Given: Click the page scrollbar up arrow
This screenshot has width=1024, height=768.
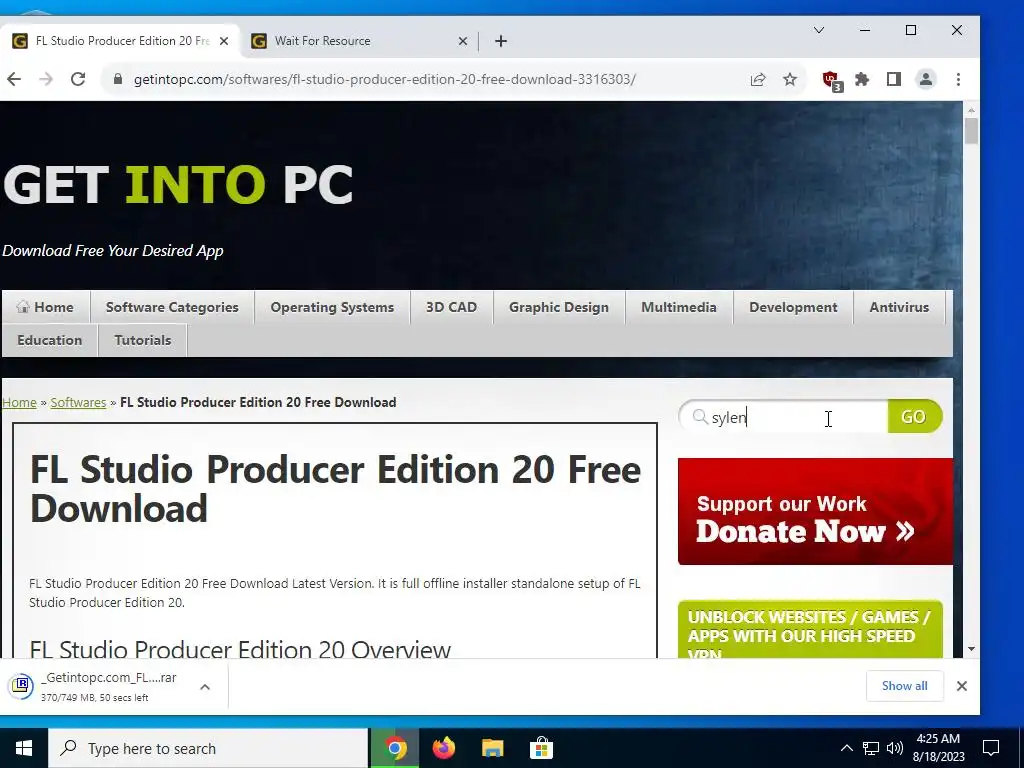Looking at the screenshot, I should pyautogui.click(x=971, y=109).
